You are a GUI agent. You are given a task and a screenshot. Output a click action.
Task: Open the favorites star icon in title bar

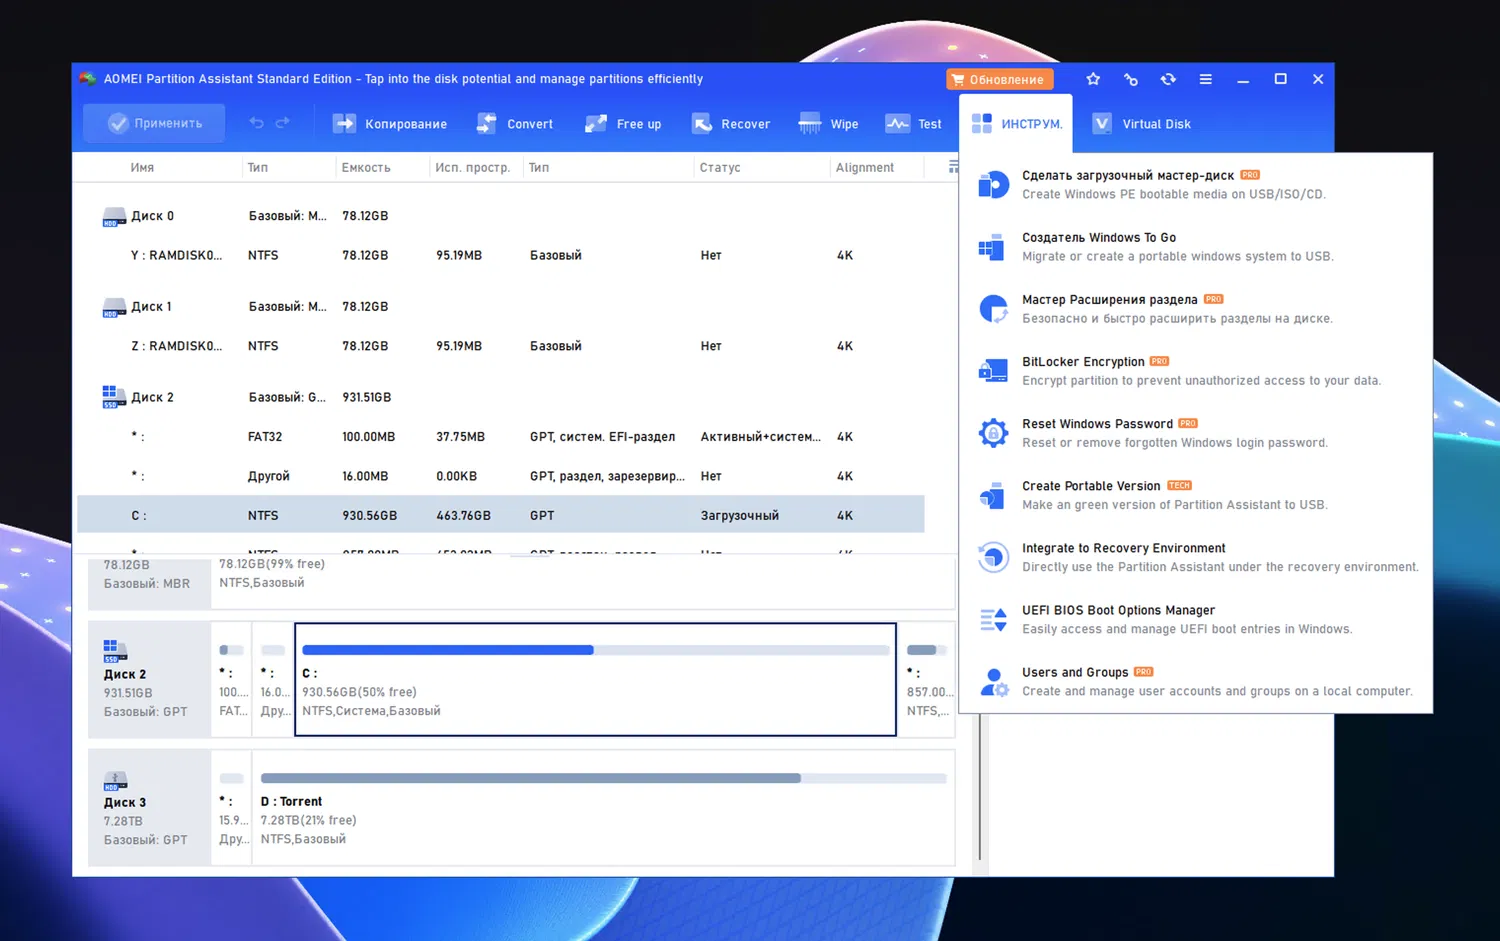1093,79
